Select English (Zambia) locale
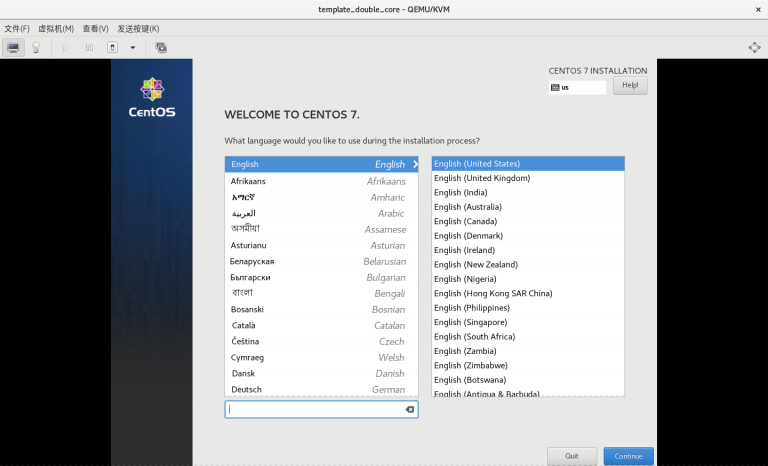 528,351
